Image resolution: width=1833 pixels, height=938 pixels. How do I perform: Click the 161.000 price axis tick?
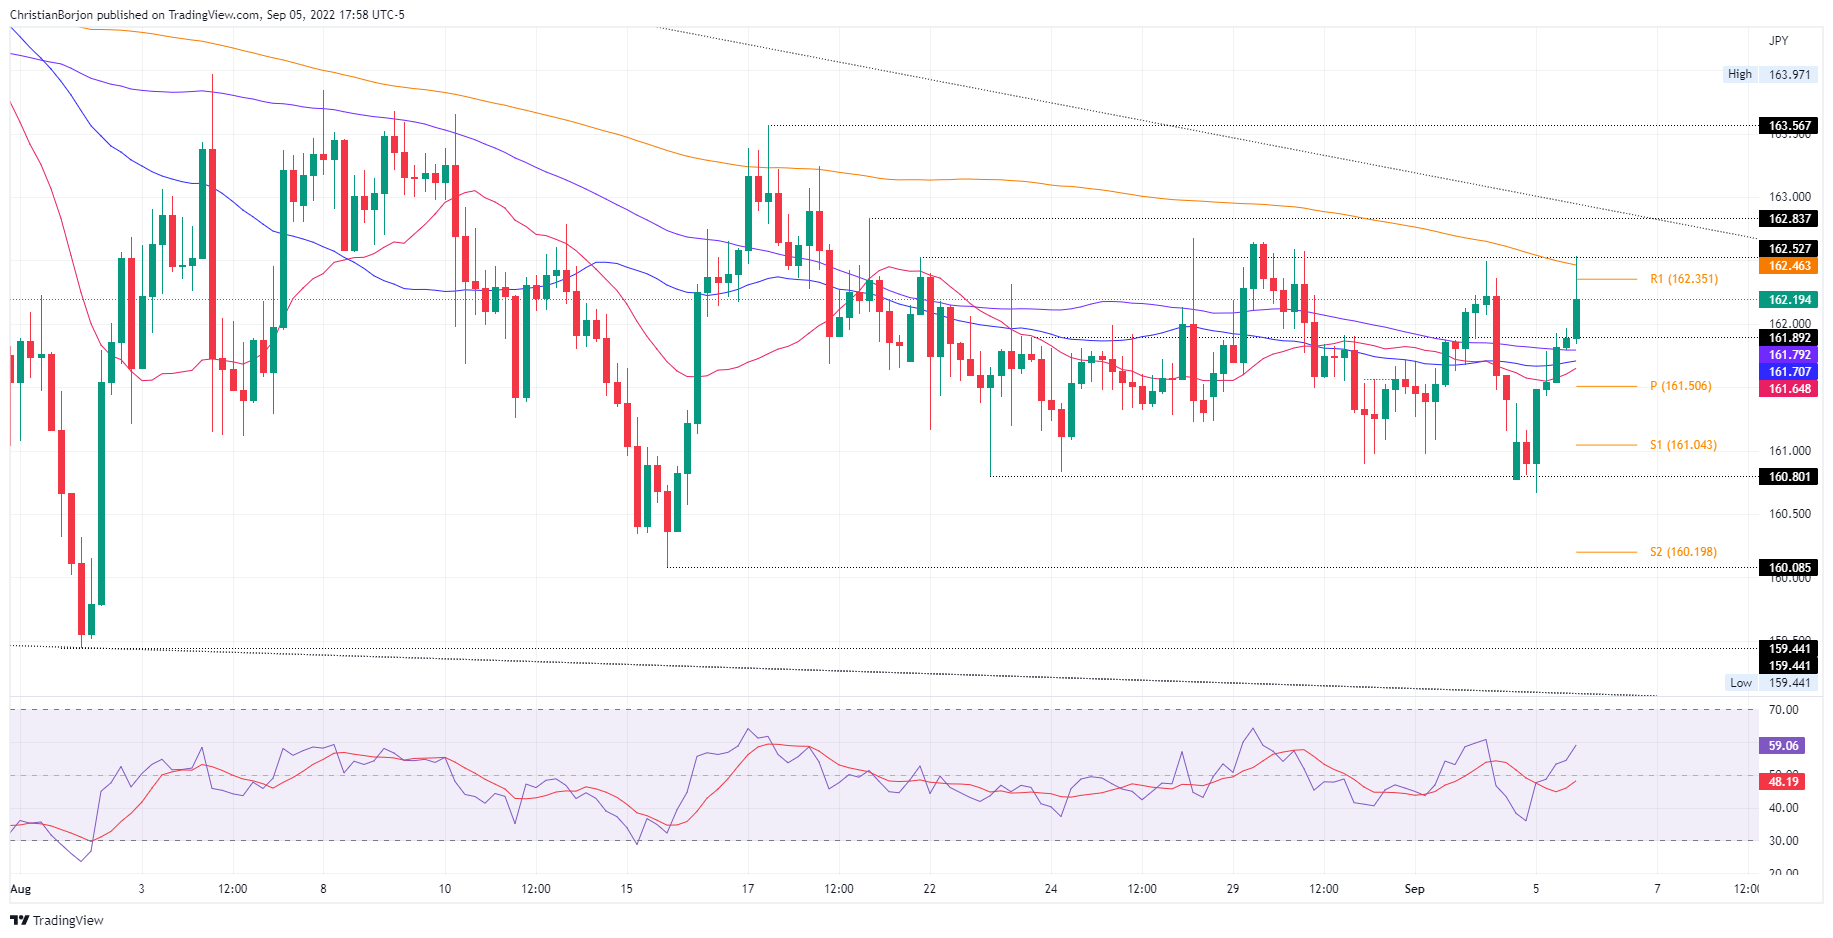(1789, 451)
